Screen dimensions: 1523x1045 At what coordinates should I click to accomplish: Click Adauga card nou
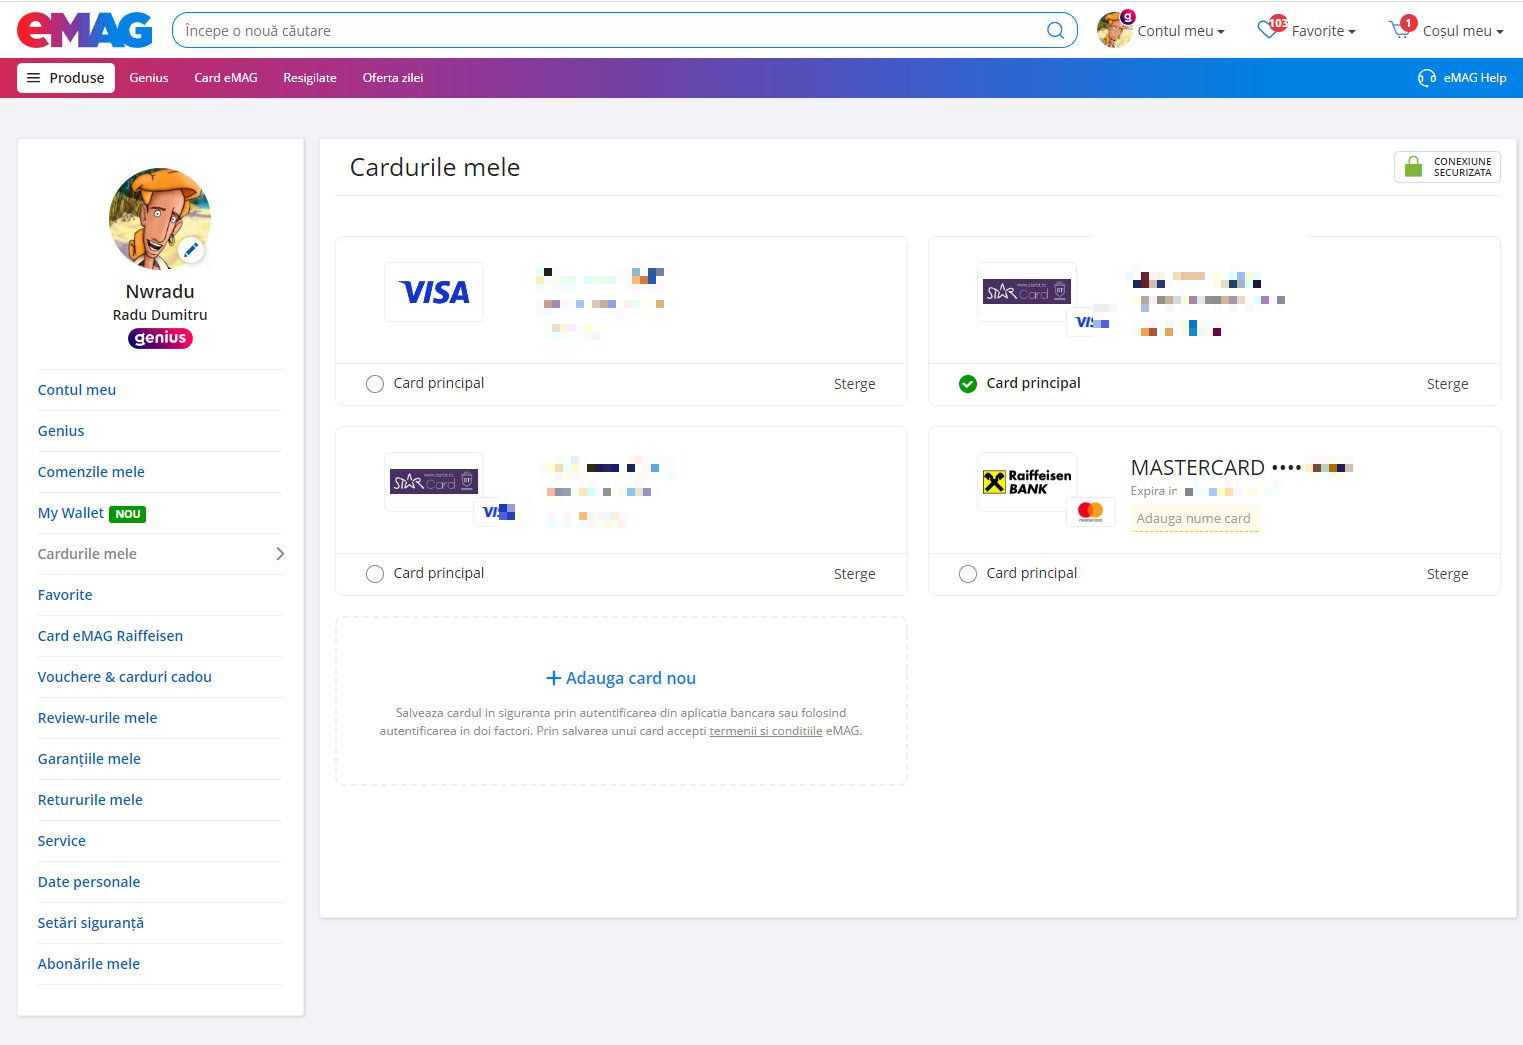(x=621, y=678)
